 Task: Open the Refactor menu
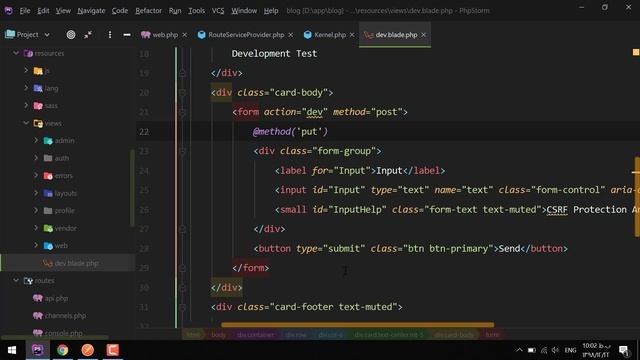[x=148, y=11]
